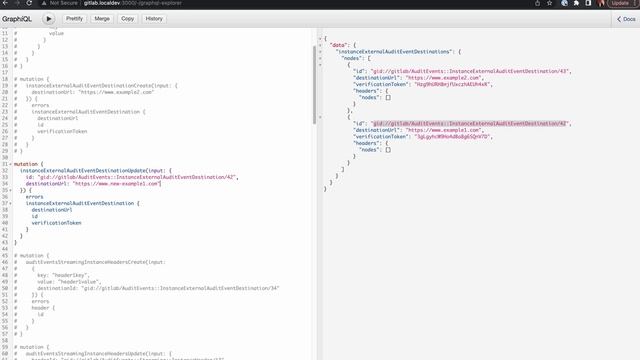
Task: Collapse the second node object in results
Action: [320, 117]
